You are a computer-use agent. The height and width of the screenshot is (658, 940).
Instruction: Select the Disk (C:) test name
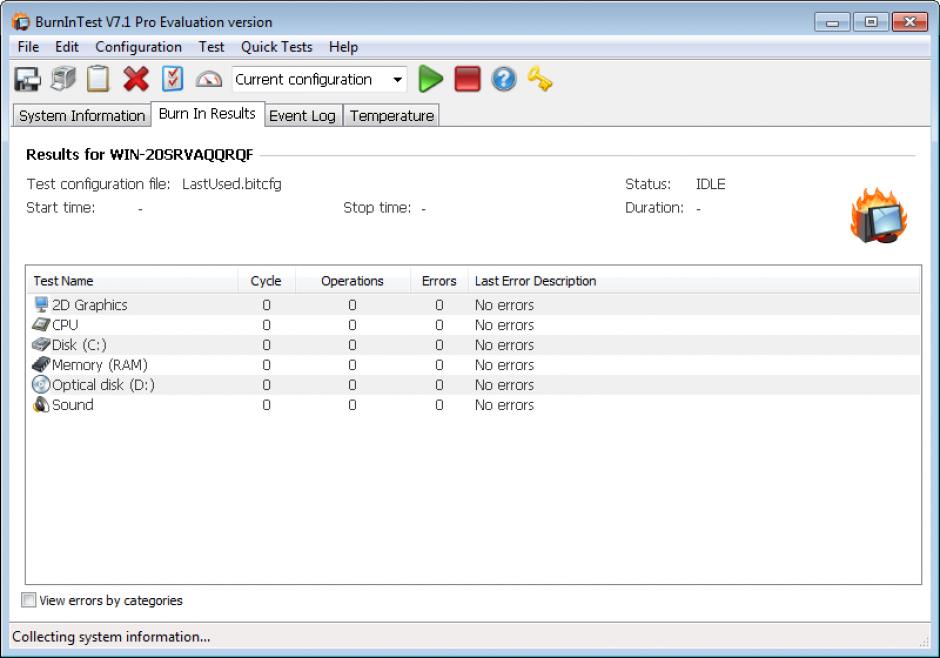79,345
